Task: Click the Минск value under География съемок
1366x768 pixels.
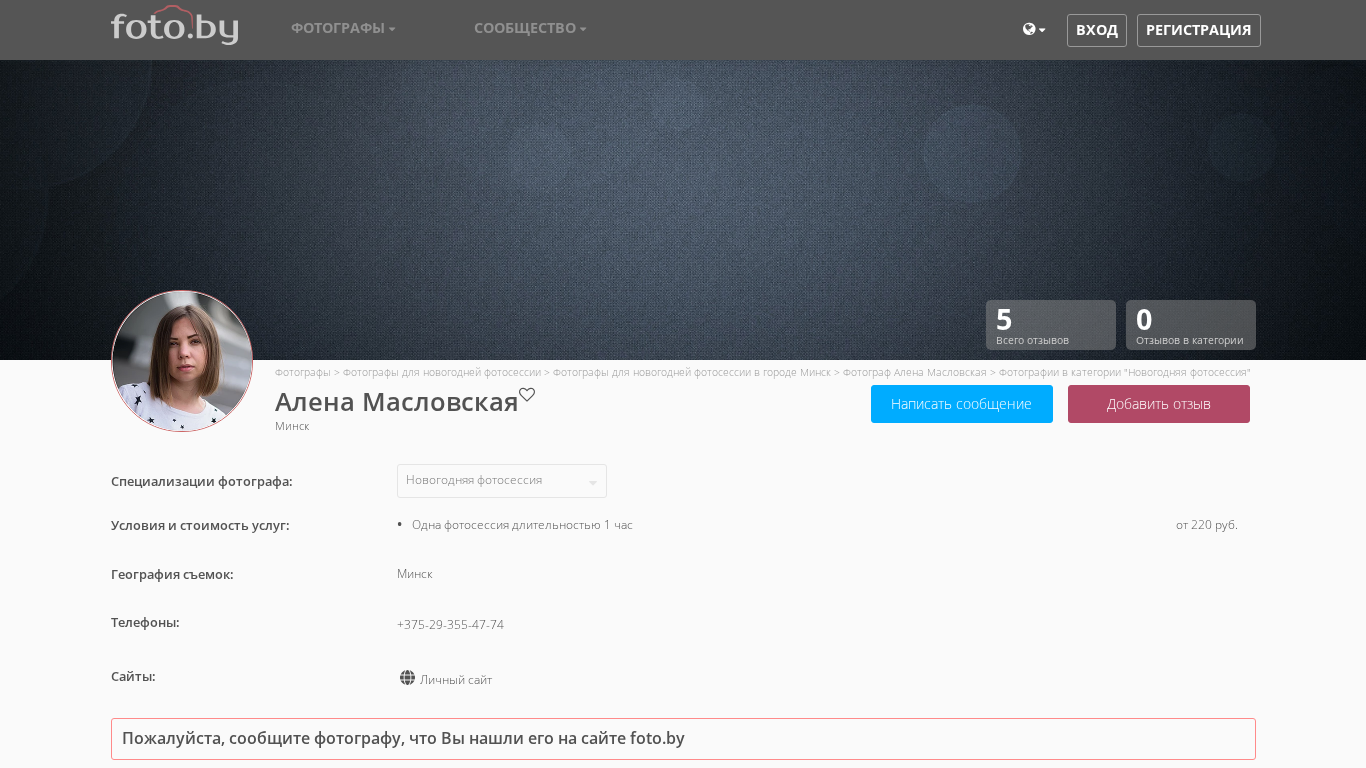Action: pyautogui.click(x=415, y=574)
